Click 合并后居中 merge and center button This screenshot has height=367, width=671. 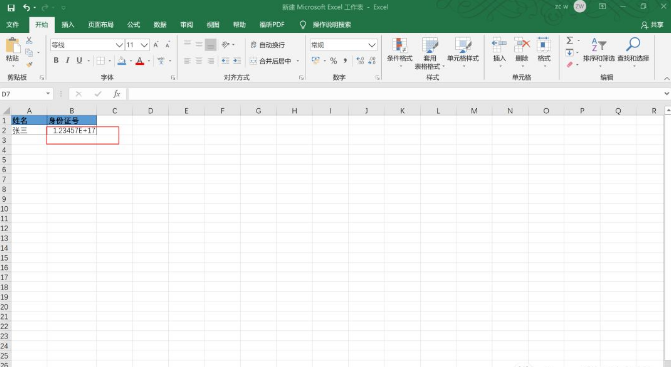tap(271, 61)
